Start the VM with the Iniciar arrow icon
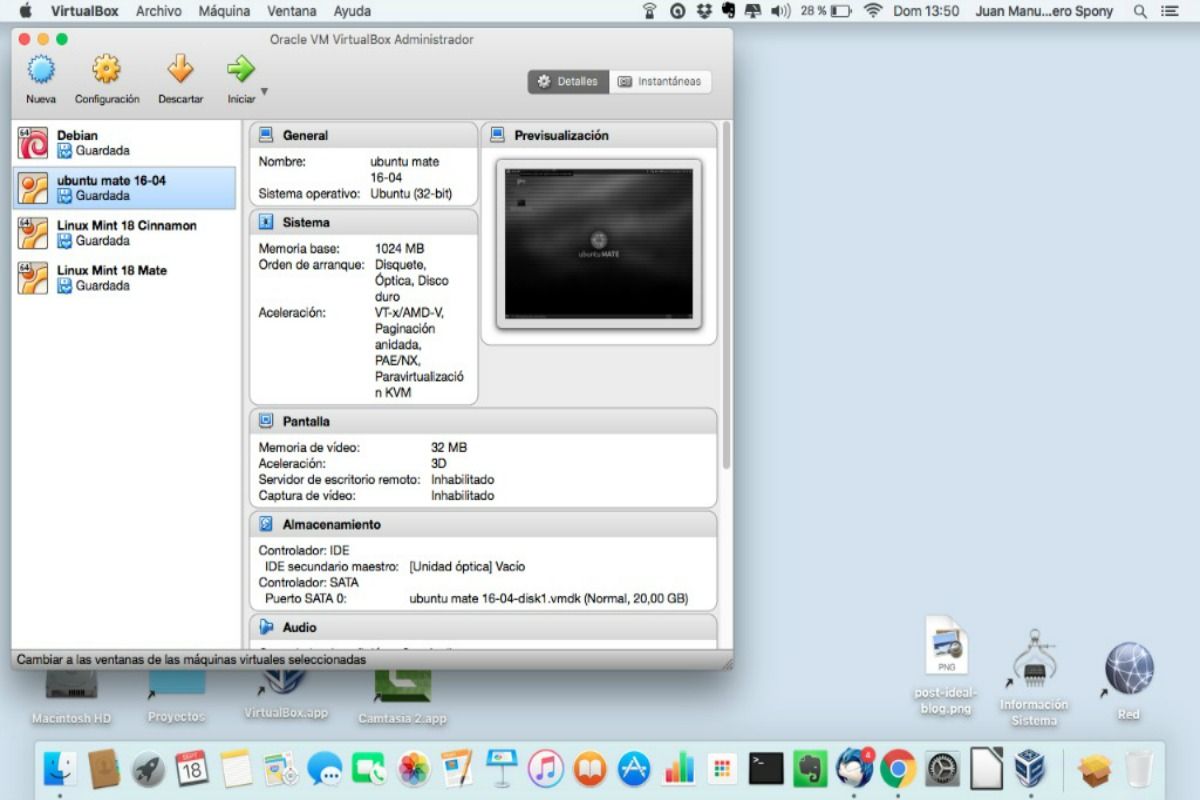This screenshot has width=1200, height=800. pyautogui.click(x=239, y=72)
